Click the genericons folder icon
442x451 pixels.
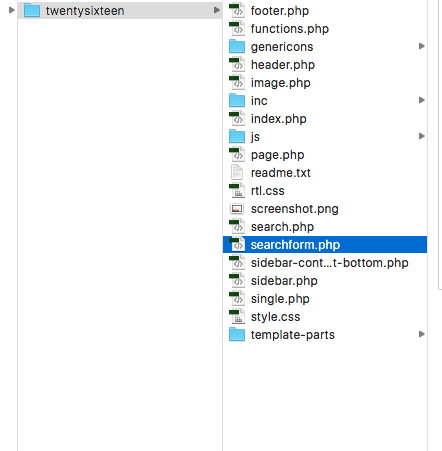coord(237,46)
